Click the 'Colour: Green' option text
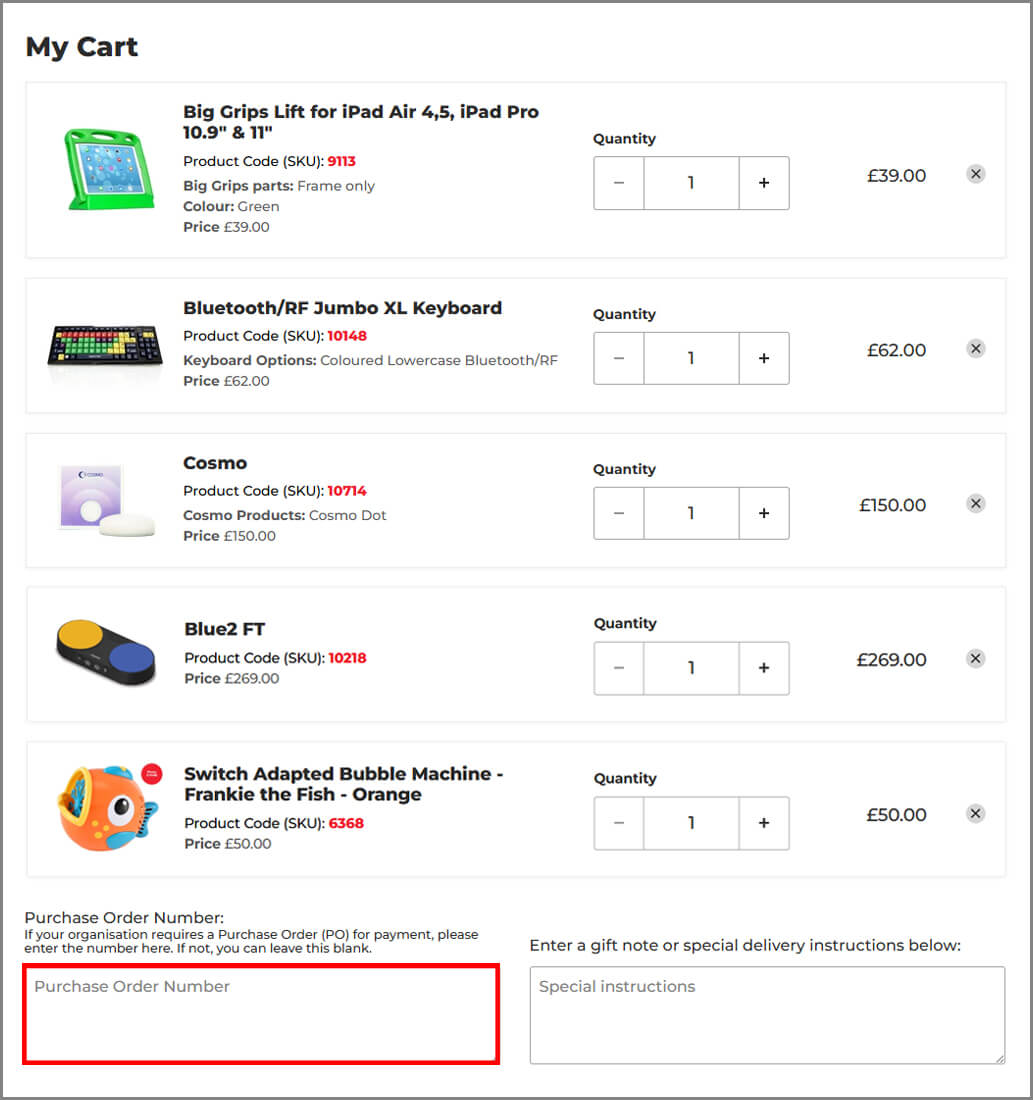 (231, 207)
